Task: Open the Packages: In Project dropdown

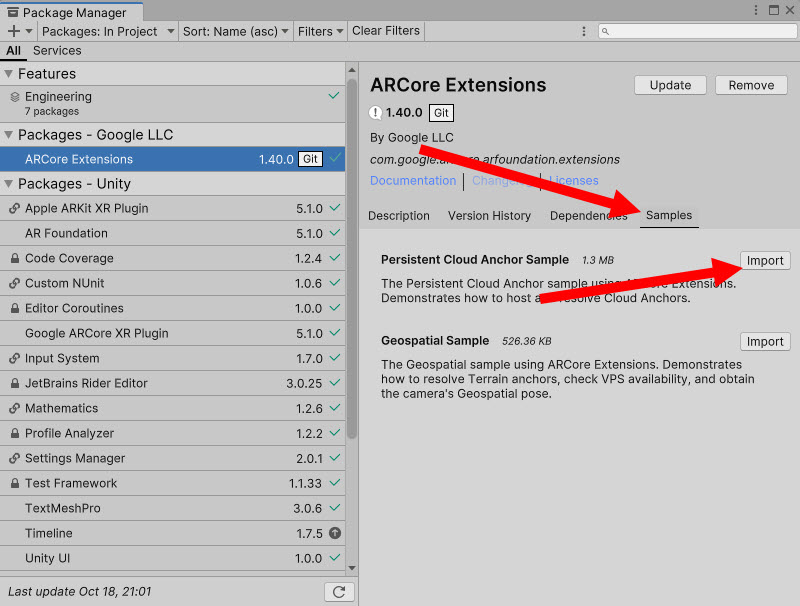Action: pos(108,32)
